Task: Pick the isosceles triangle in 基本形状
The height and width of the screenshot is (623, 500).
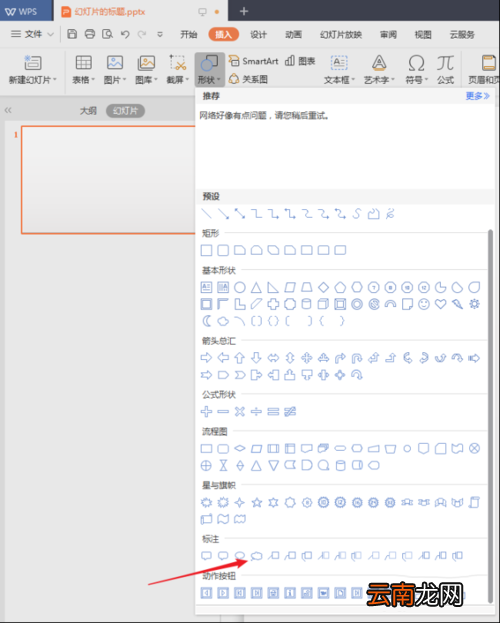Action: coord(256,287)
